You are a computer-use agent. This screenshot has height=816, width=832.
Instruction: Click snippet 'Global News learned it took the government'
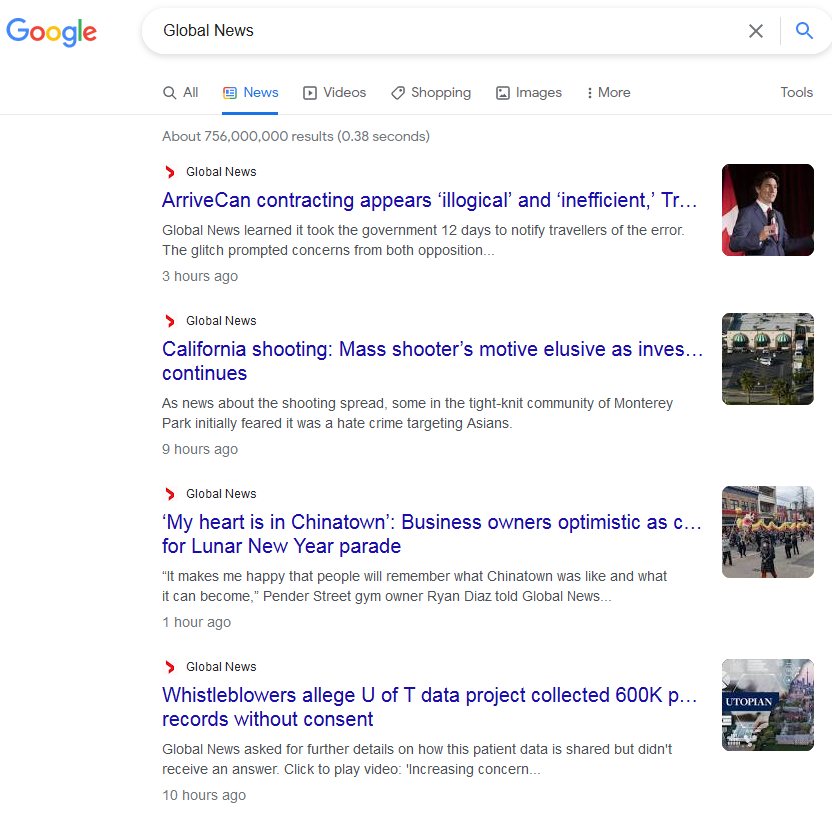423,240
